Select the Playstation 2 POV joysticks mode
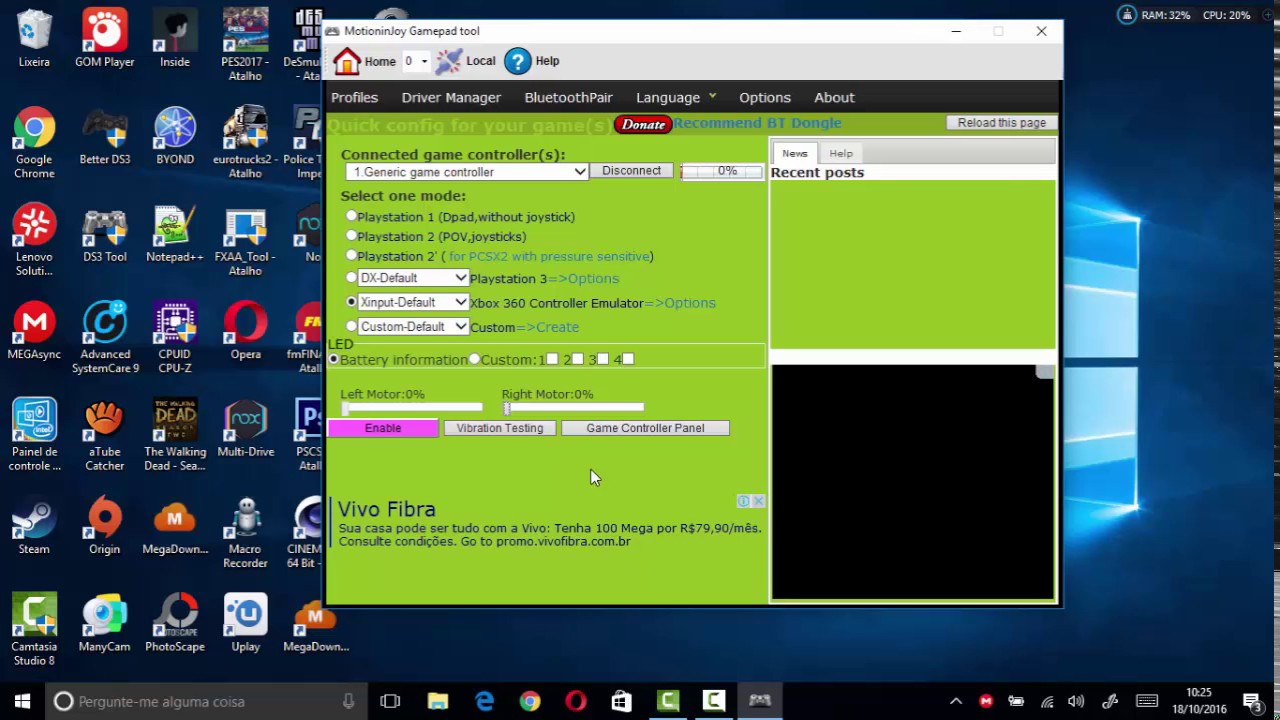Viewport: 1280px width, 720px height. [351, 236]
